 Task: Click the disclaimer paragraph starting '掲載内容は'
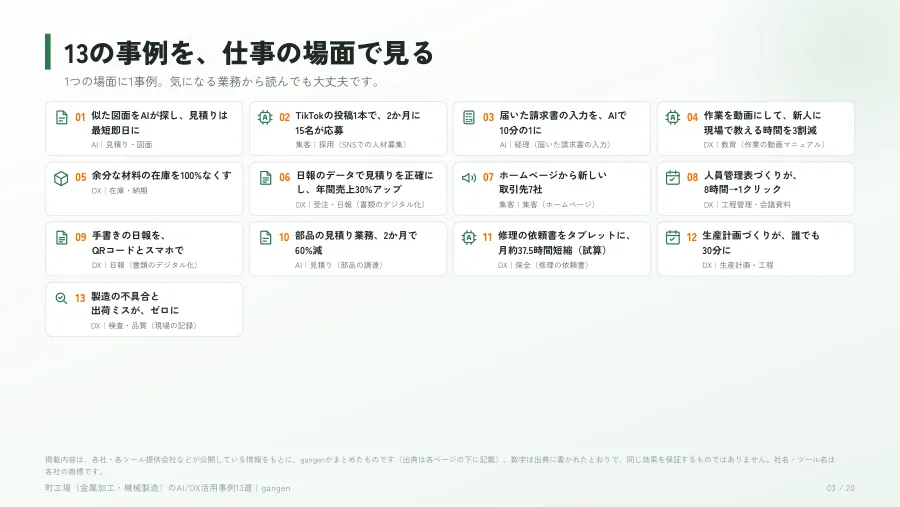[440, 465]
